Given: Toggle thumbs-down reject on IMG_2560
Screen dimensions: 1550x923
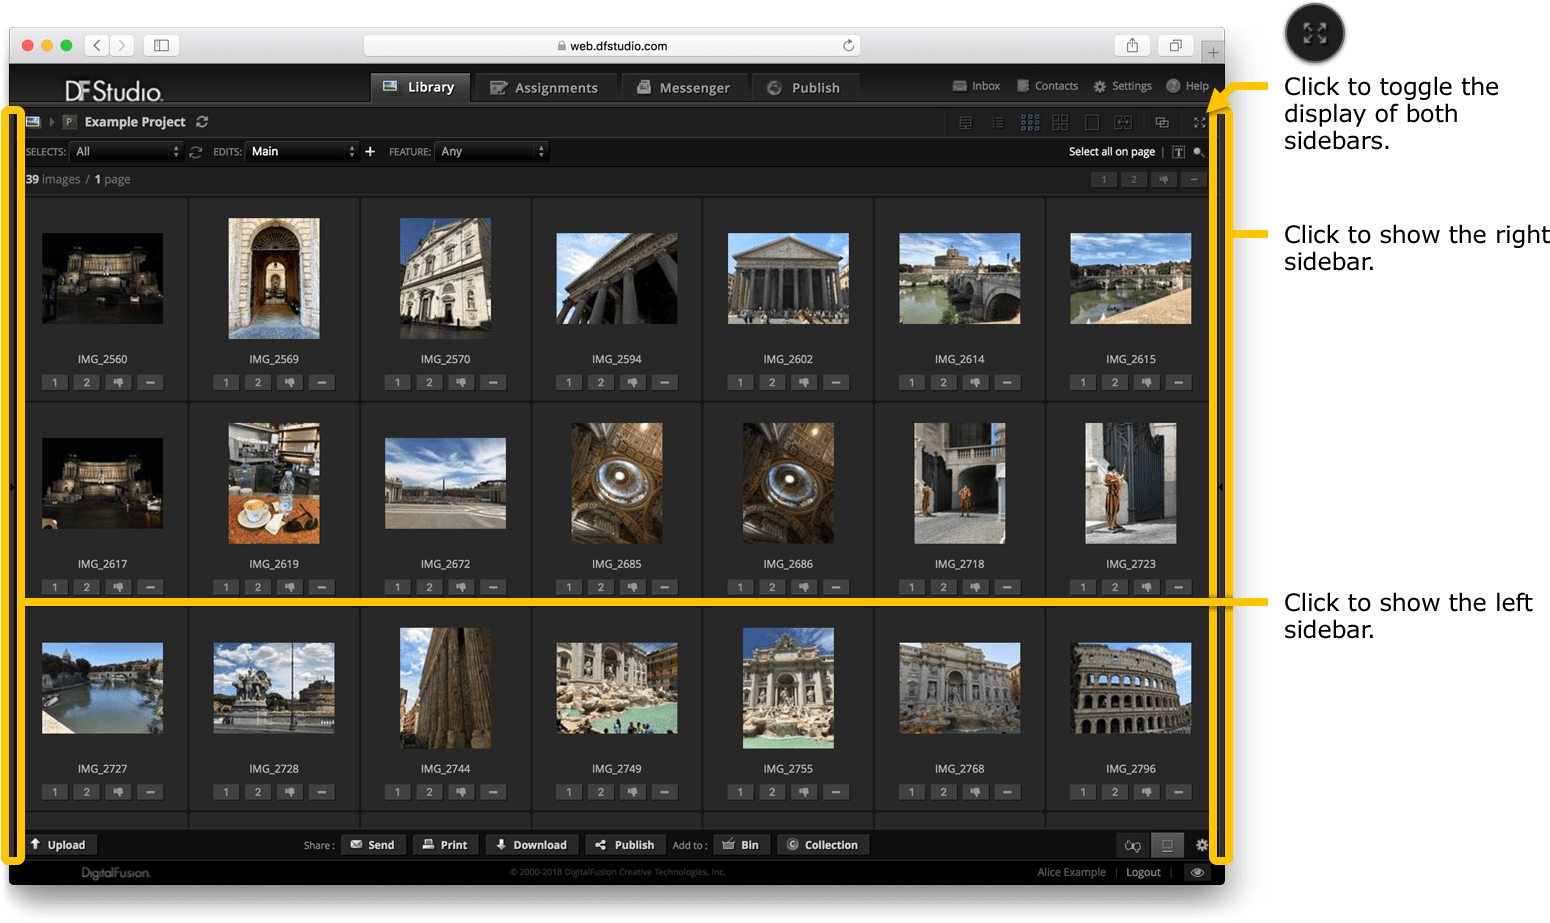Looking at the screenshot, I should point(118,382).
